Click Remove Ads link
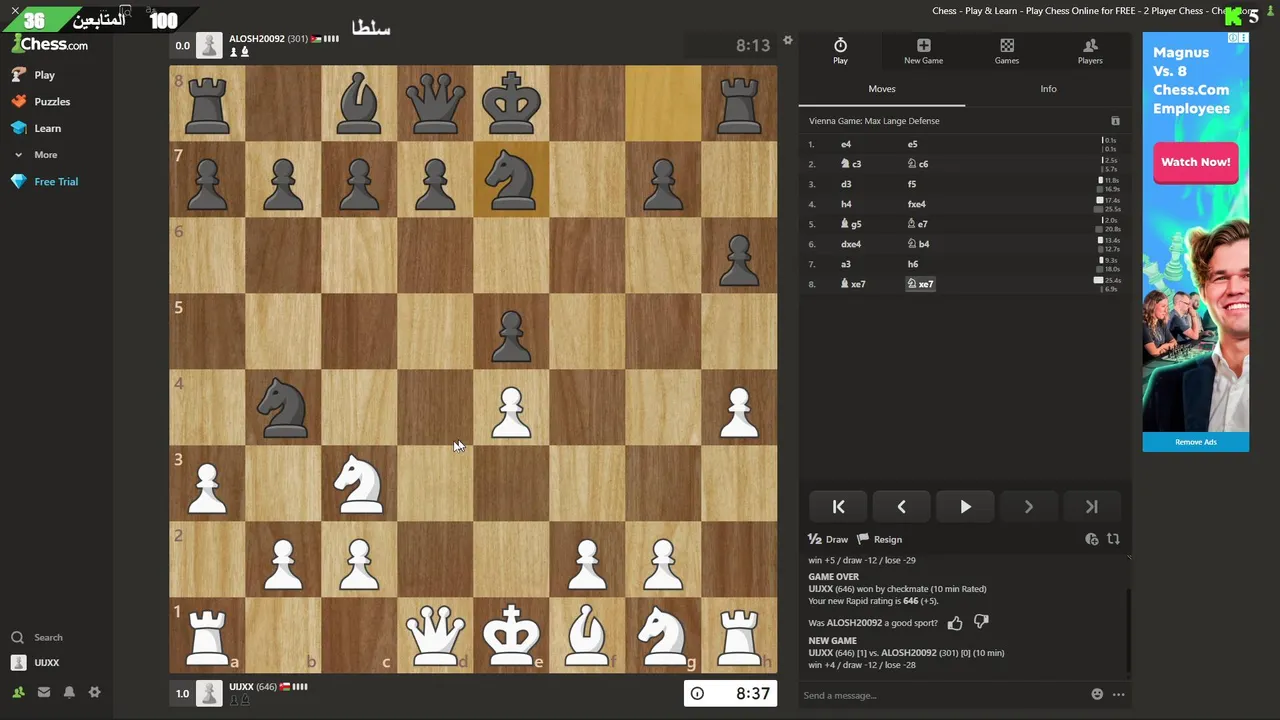Viewport: 1280px width, 720px height. click(x=1195, y=442)
